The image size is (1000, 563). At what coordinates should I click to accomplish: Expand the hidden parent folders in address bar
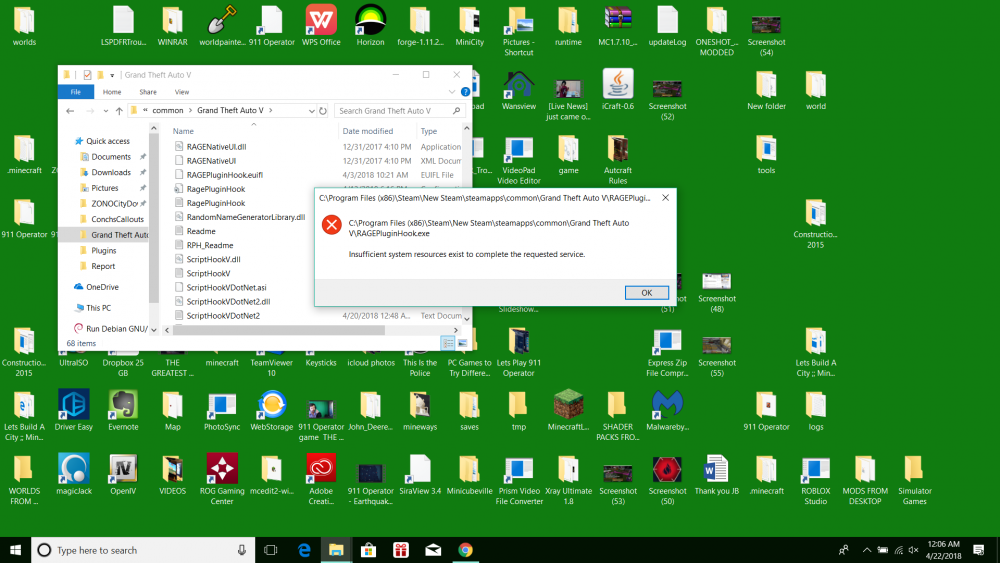[145, 110]
